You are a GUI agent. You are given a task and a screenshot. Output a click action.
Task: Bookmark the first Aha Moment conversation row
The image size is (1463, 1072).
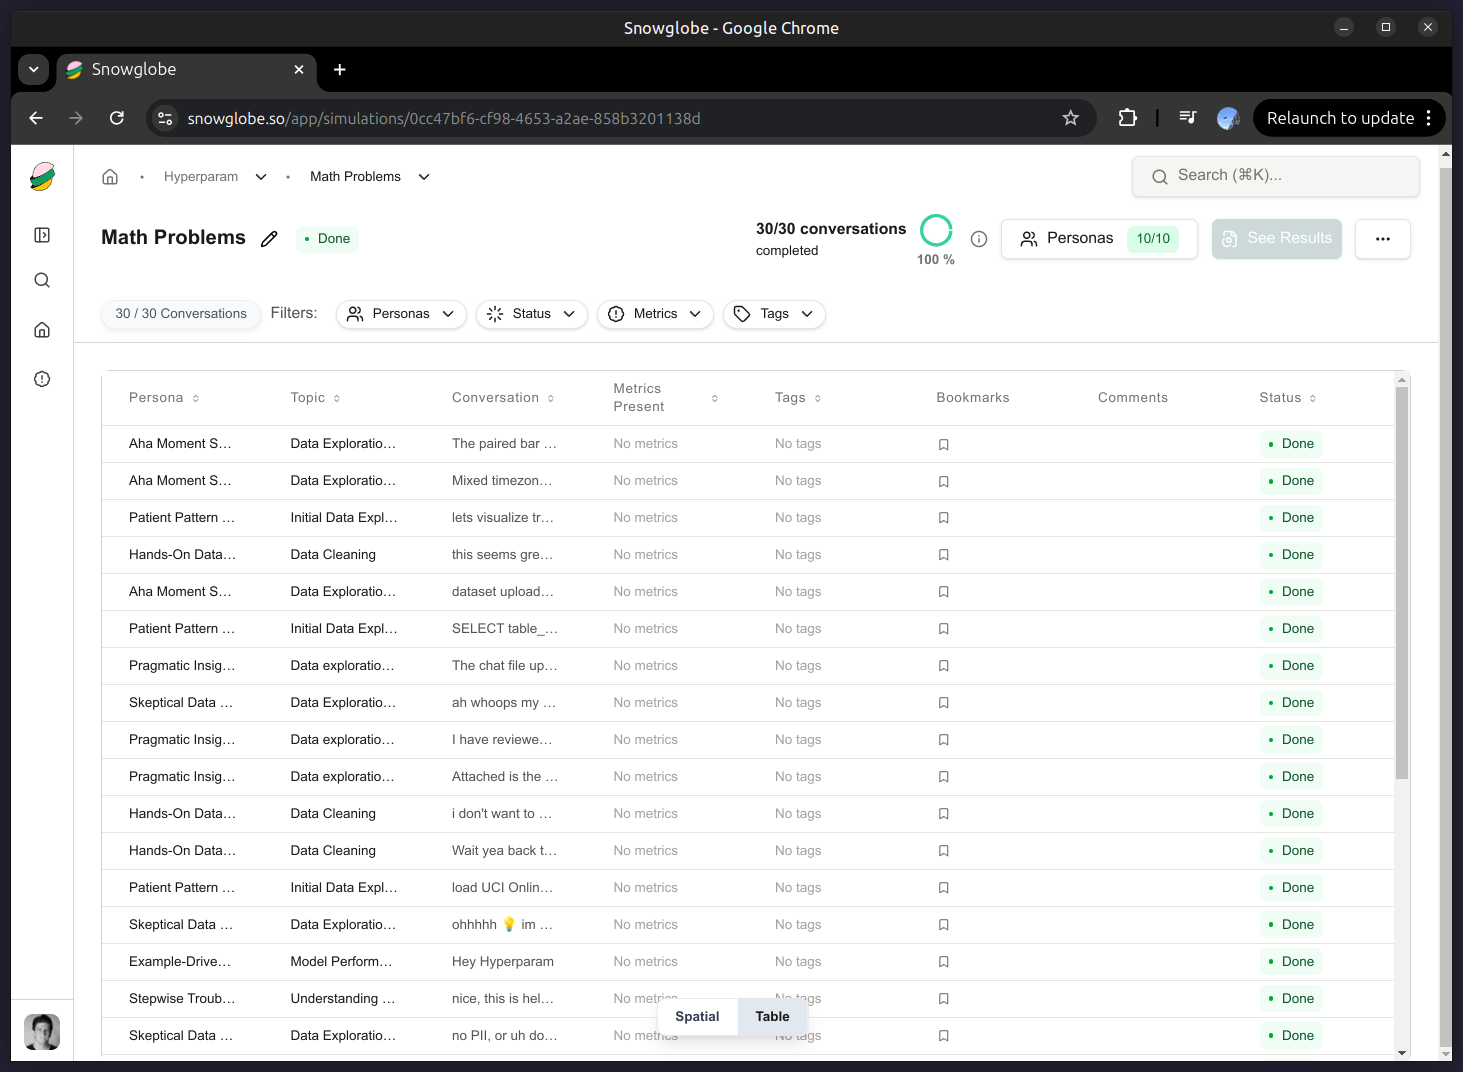click(x=943, y=444)
